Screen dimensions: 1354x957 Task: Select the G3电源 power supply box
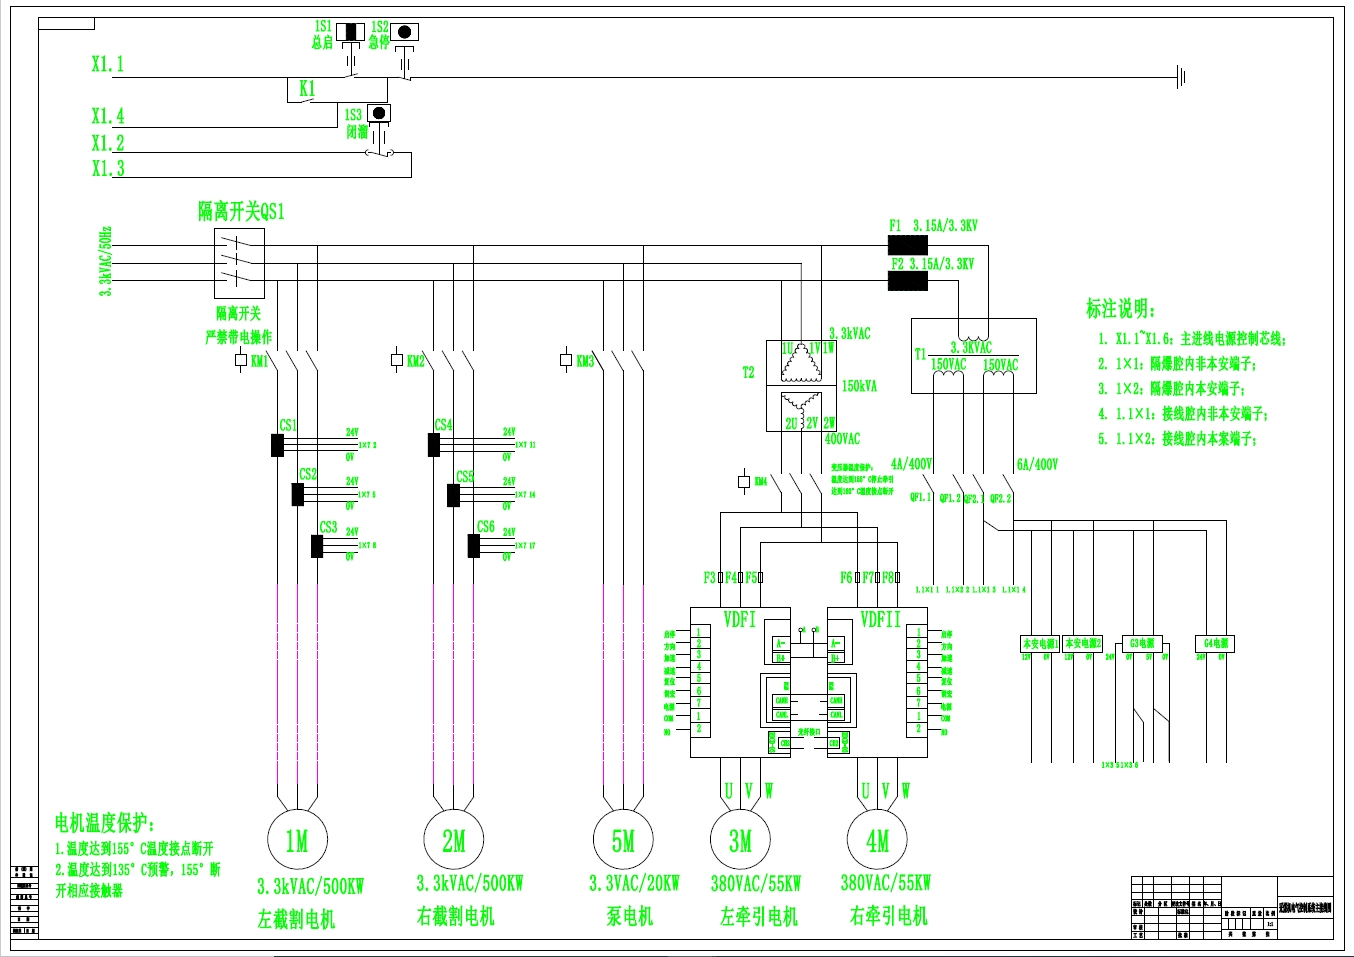click(1142, 644)
